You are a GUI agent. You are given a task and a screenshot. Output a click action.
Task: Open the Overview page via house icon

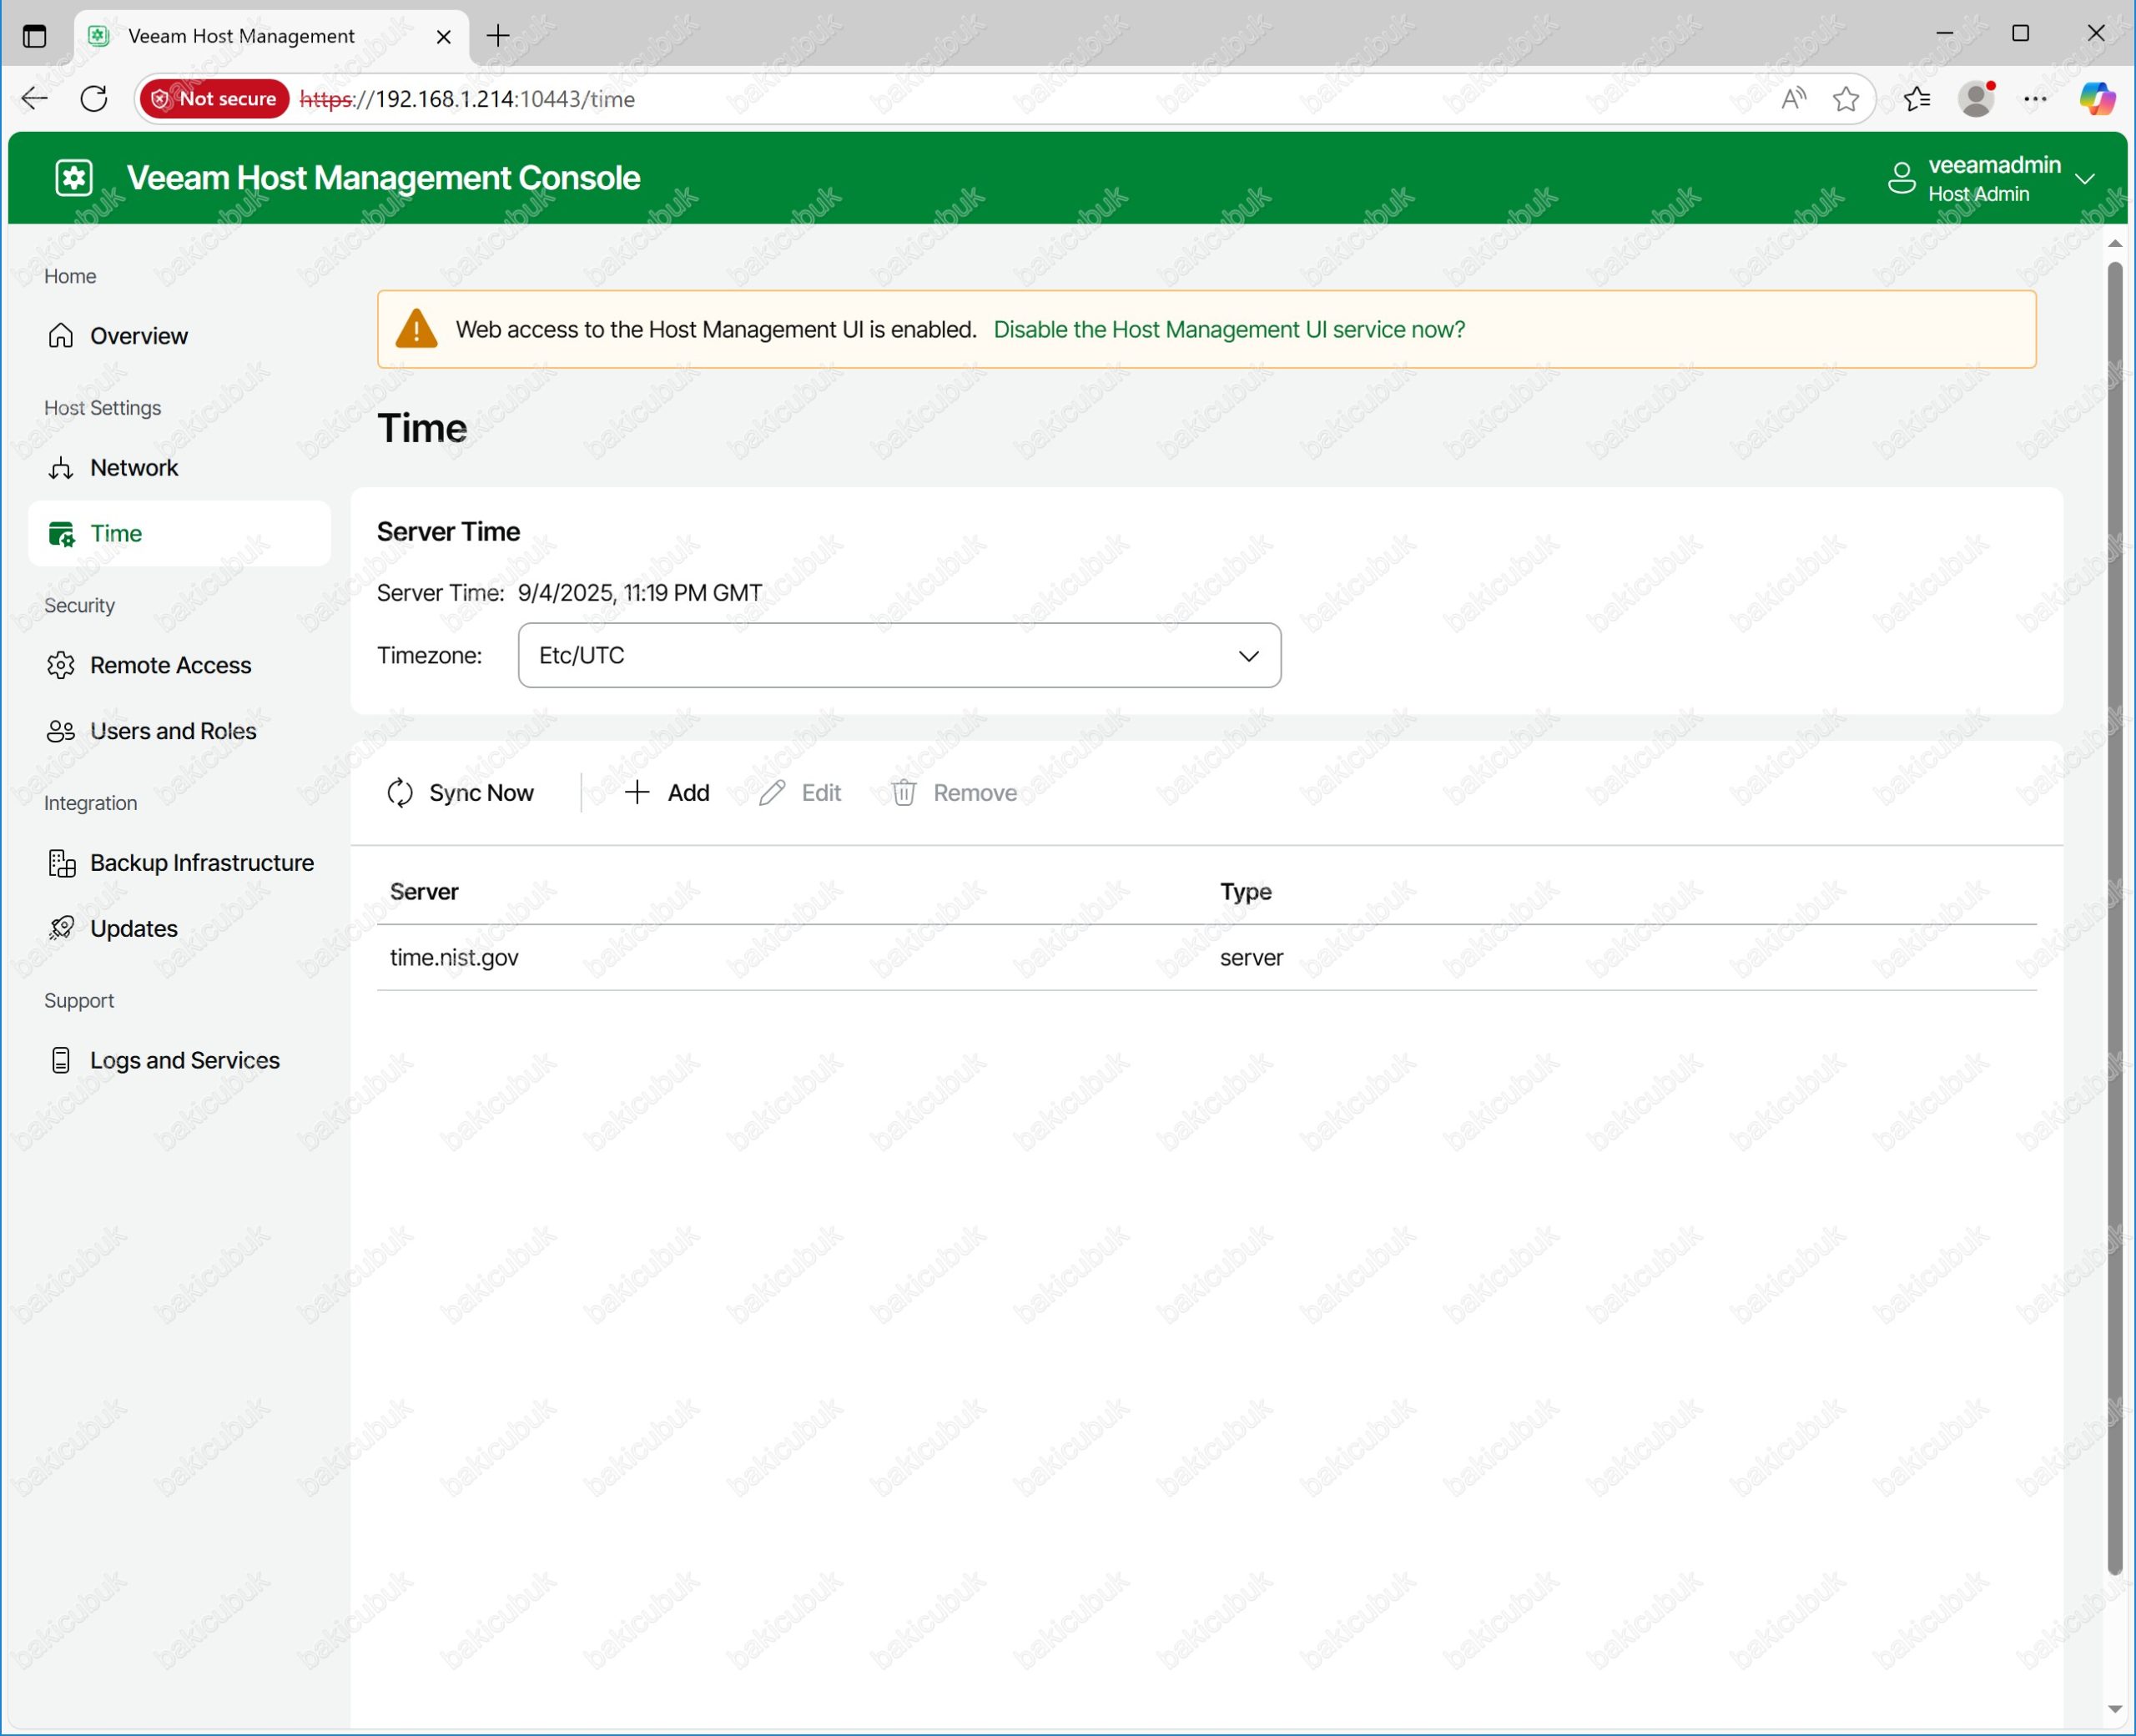[x=61, y=335]
